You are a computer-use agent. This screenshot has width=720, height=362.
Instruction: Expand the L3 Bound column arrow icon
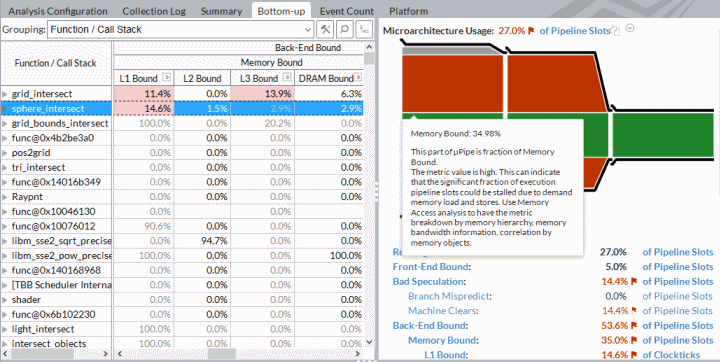coord(287,77)
